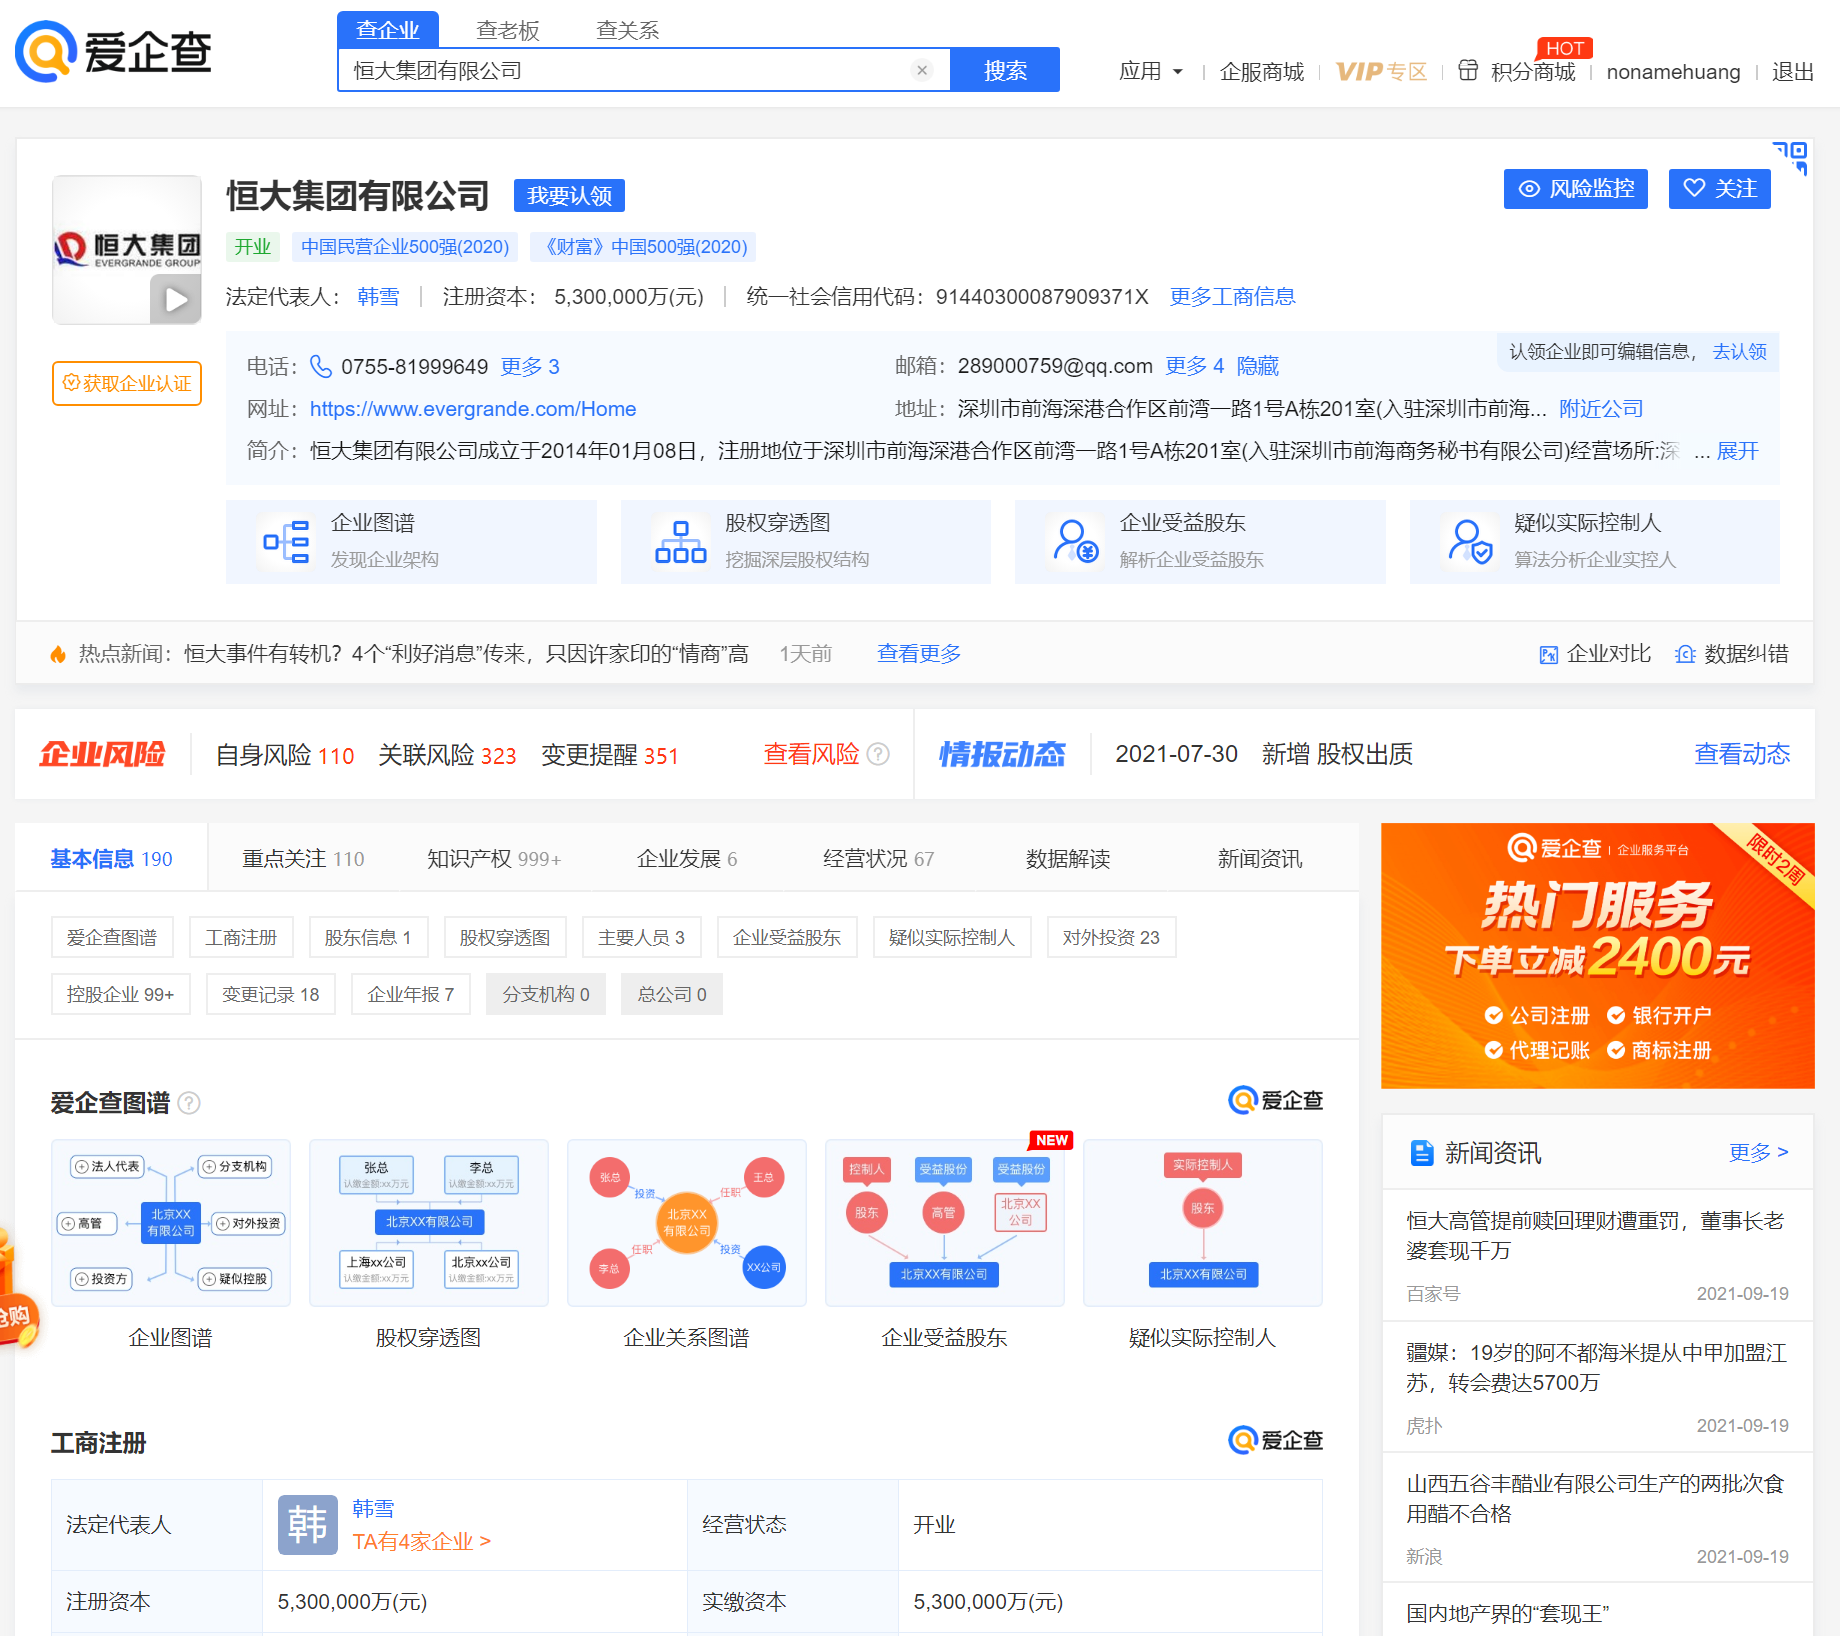
Task: Click the hot news flame icon
Action: (58, 654)
